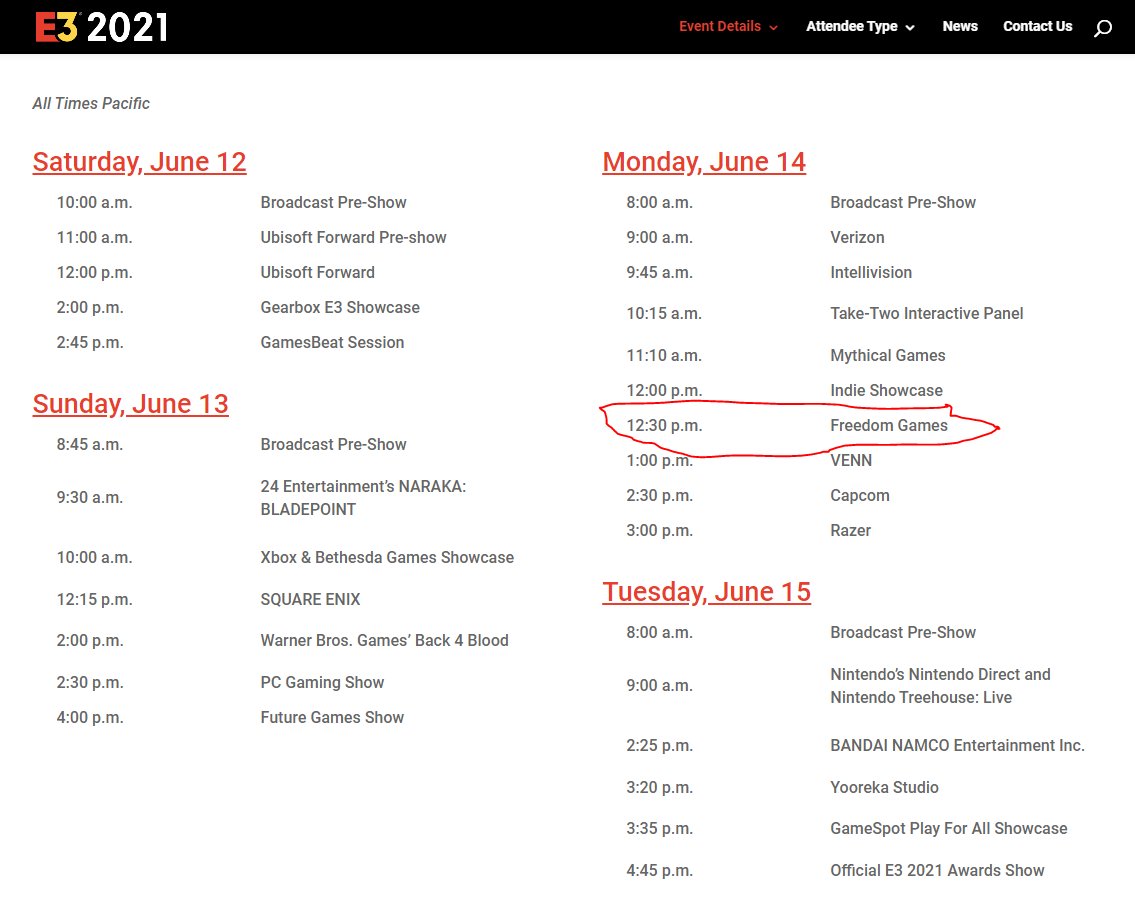Open the Contact Us page
The width and height of the screenshot is (1135, 923).
coord(1037,26)
